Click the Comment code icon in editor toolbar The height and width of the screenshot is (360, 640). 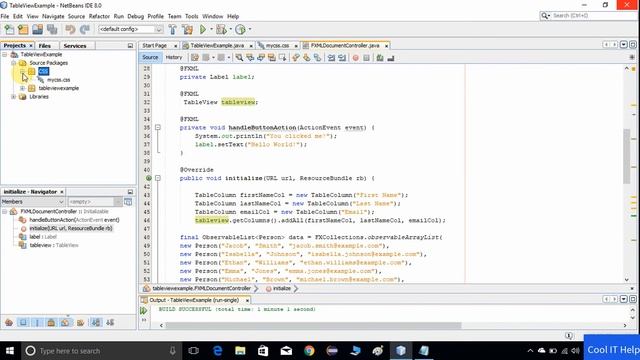tap(380, 58)
